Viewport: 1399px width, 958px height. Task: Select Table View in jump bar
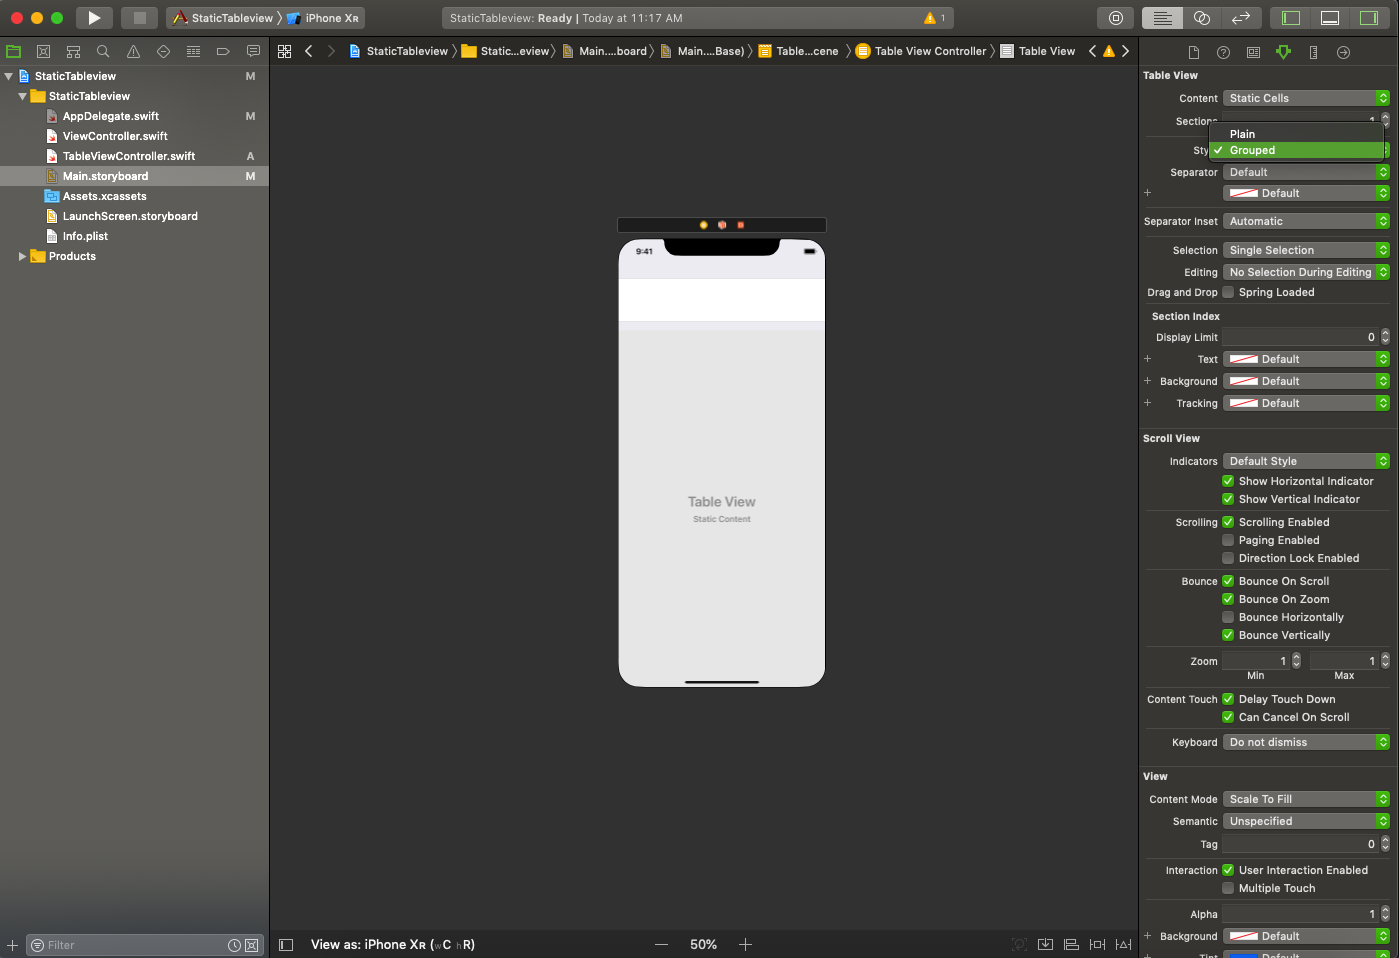click(1038, 51)
